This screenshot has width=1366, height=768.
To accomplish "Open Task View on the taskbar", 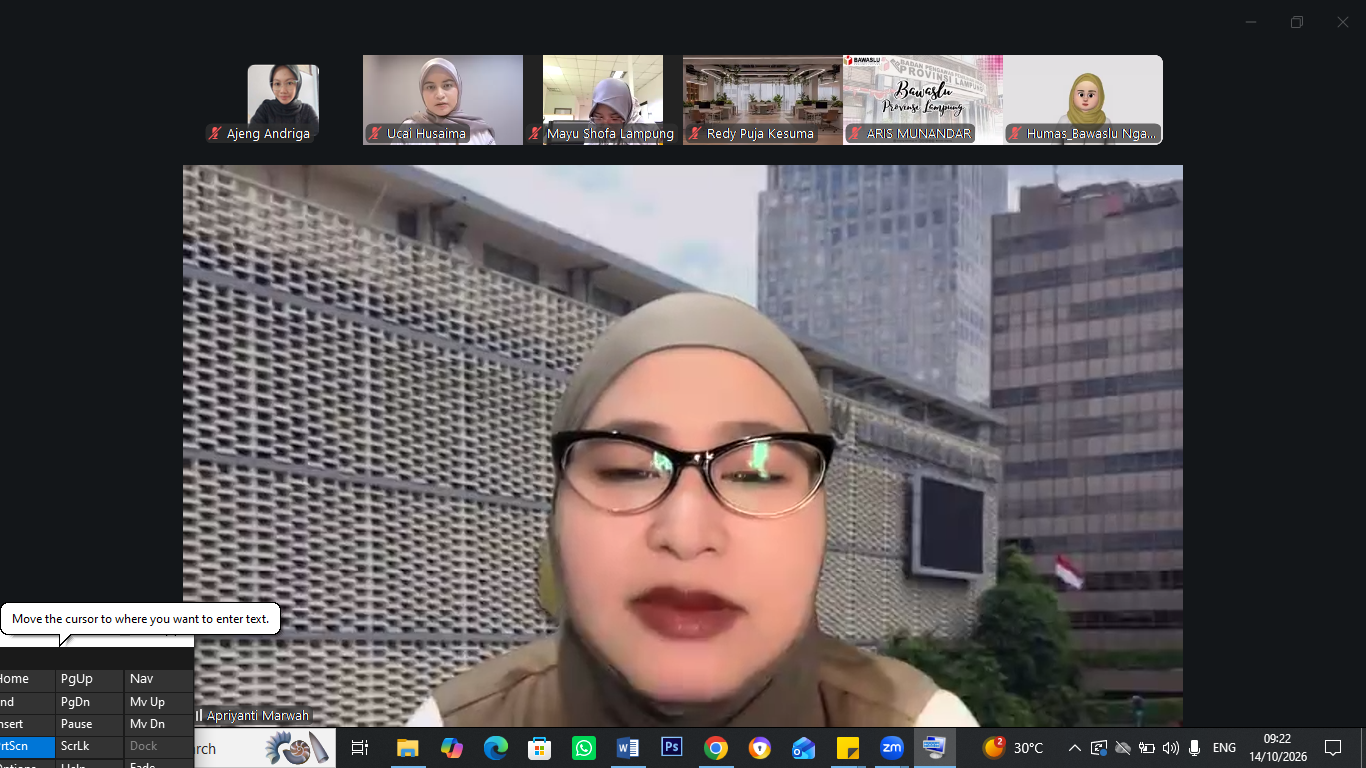I will (360, 748).
